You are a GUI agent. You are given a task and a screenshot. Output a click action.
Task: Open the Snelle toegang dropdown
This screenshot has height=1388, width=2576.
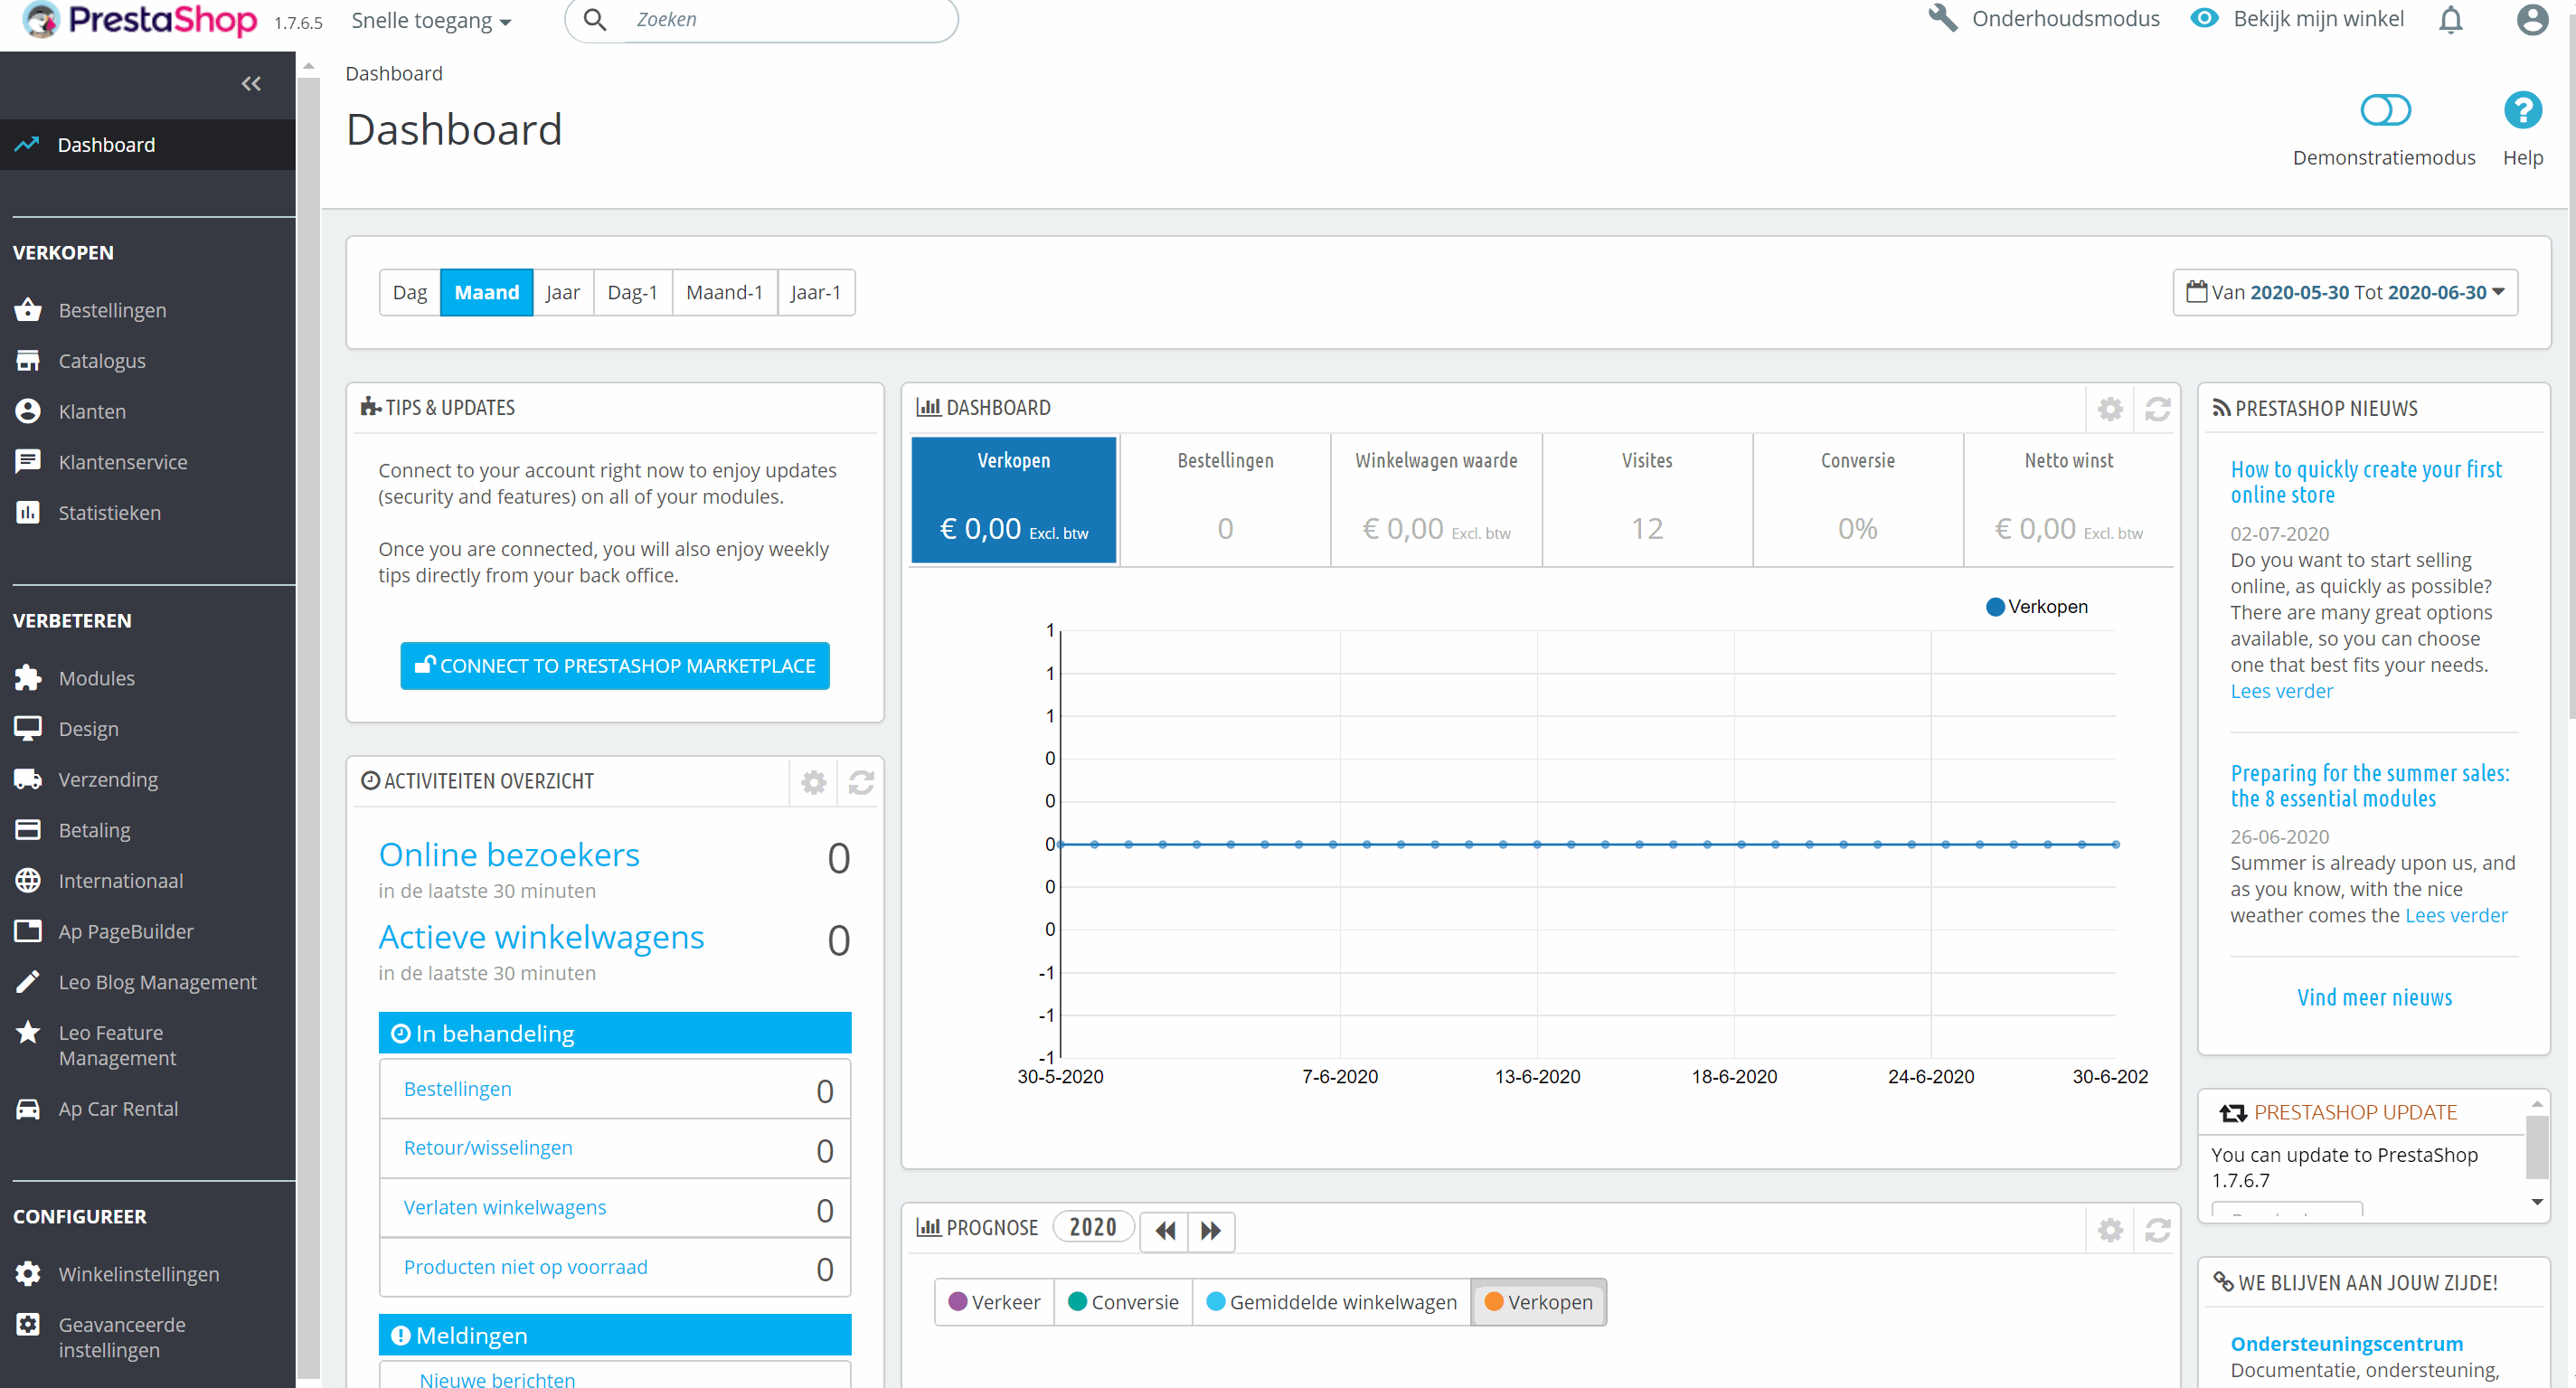[x=431, y=21]
